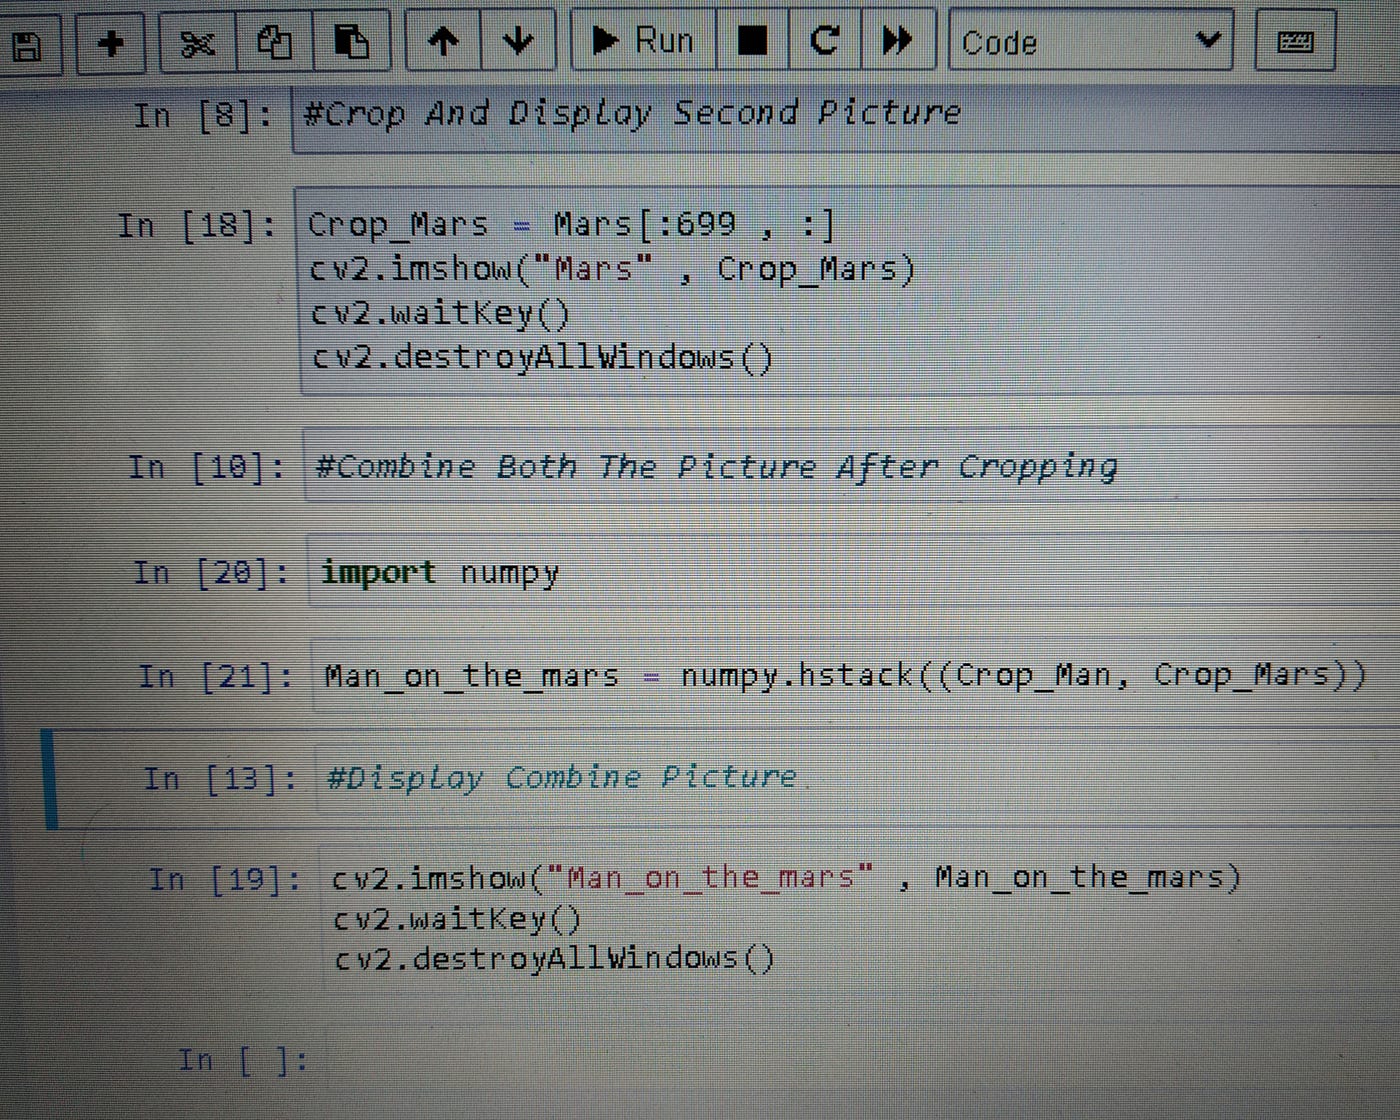The height and width of the screenshot is (1120, 1400).
Task: Click the empty In [ ]: prompt
Action: (243, 1059)
